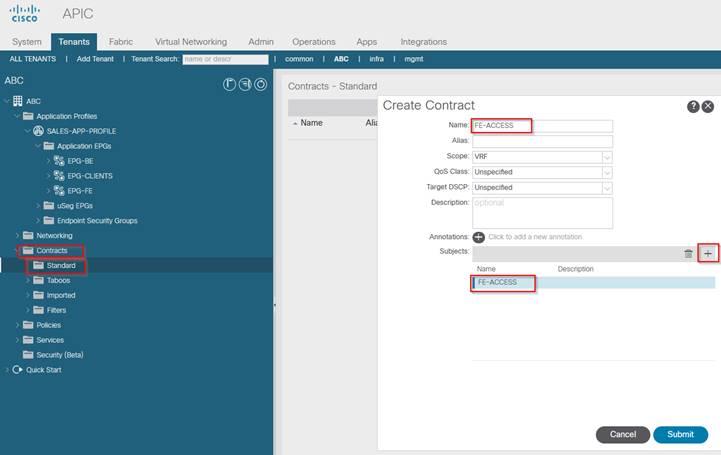721x455 pixels.
Task: Open the Tenants tab
Action: [74, 42]
